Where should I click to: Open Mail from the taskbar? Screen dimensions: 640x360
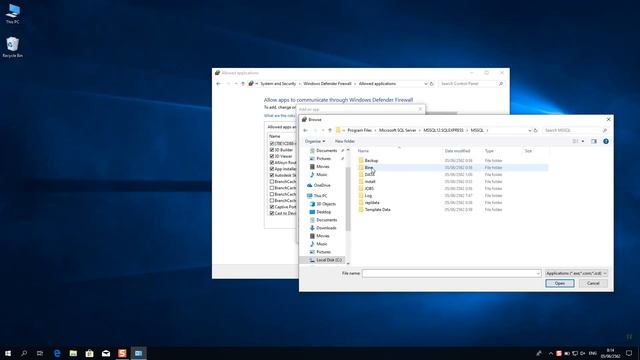[106, 353]
